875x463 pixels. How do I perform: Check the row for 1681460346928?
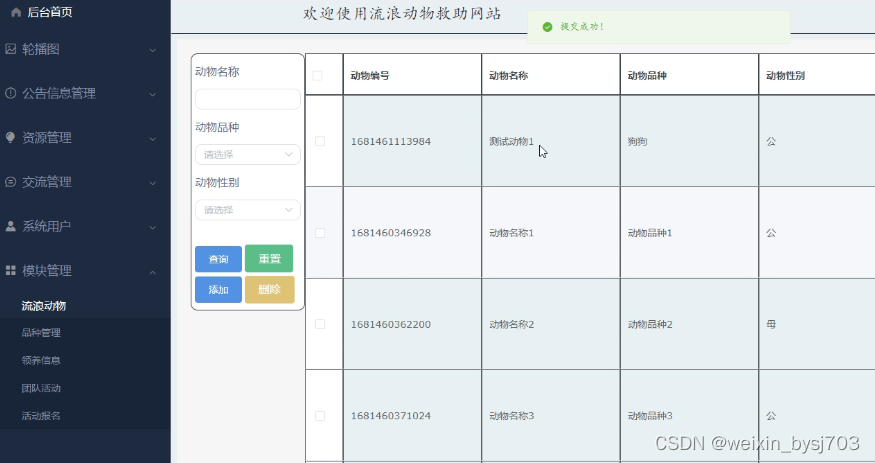[320, 233]
